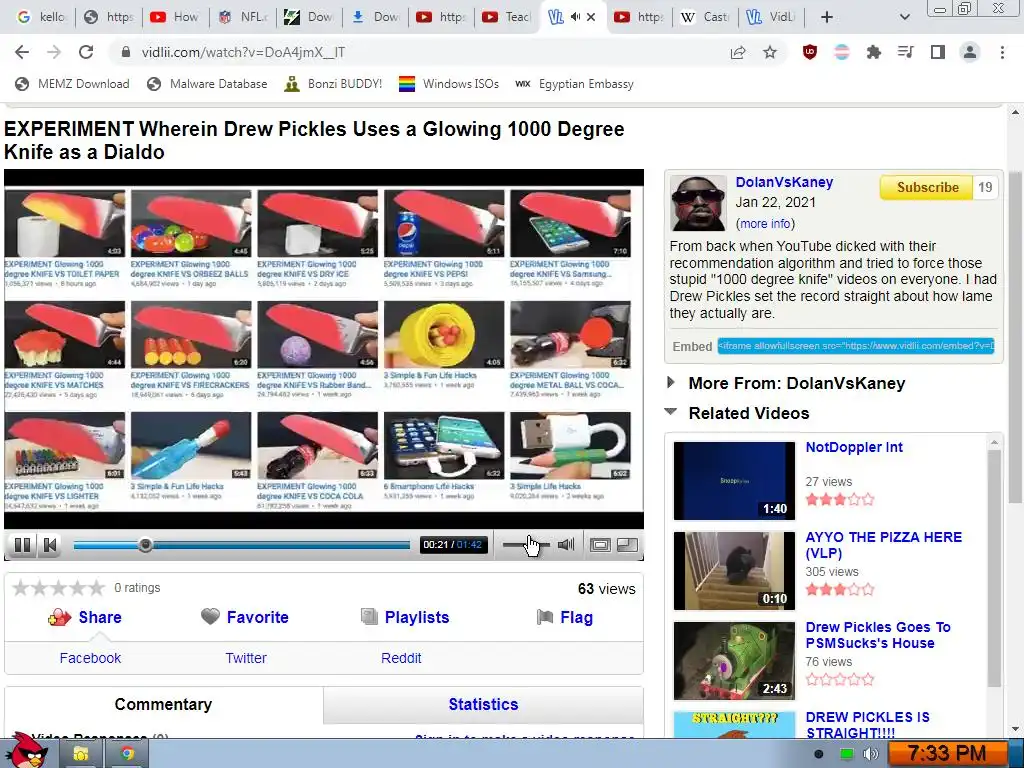Screen dimensions: 1024x768
Task: Open Malware Database bookmark
Action: point(208,84)
